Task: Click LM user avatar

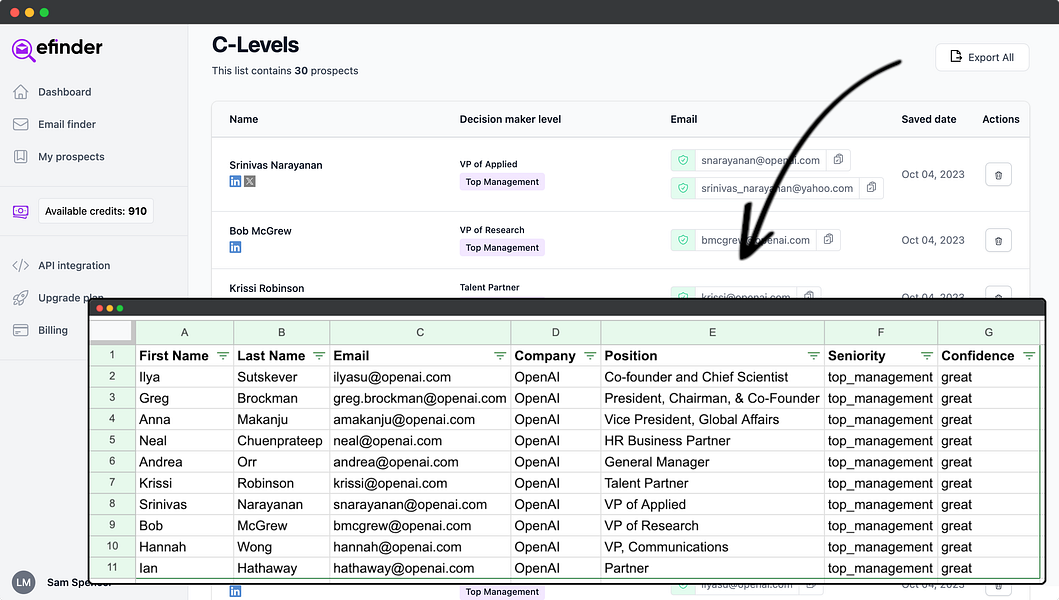Action: (24, 582)
